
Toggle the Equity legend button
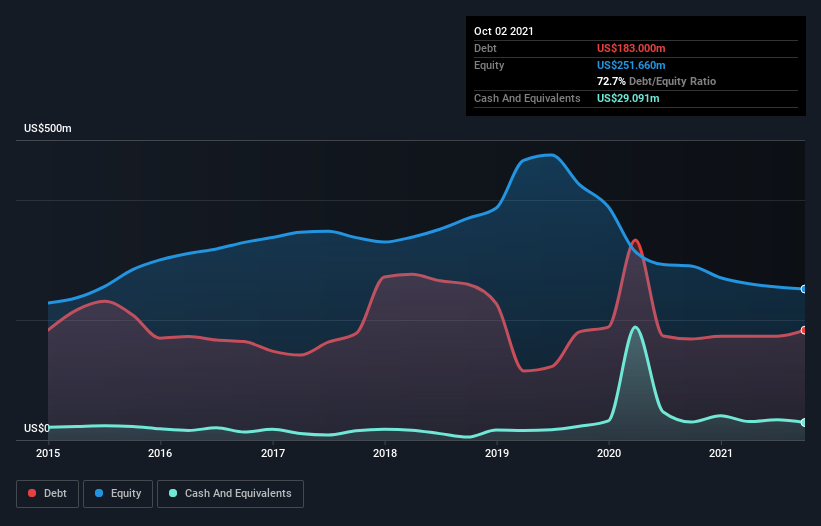(x=118, y=494)
